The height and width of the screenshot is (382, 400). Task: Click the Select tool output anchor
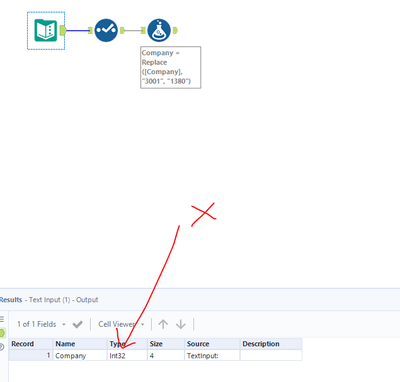click(x=122, y=31)
